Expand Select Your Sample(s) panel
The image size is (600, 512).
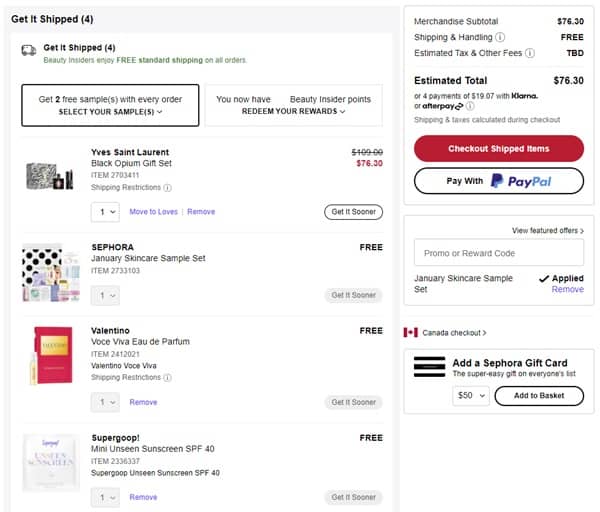click(116, 112)
